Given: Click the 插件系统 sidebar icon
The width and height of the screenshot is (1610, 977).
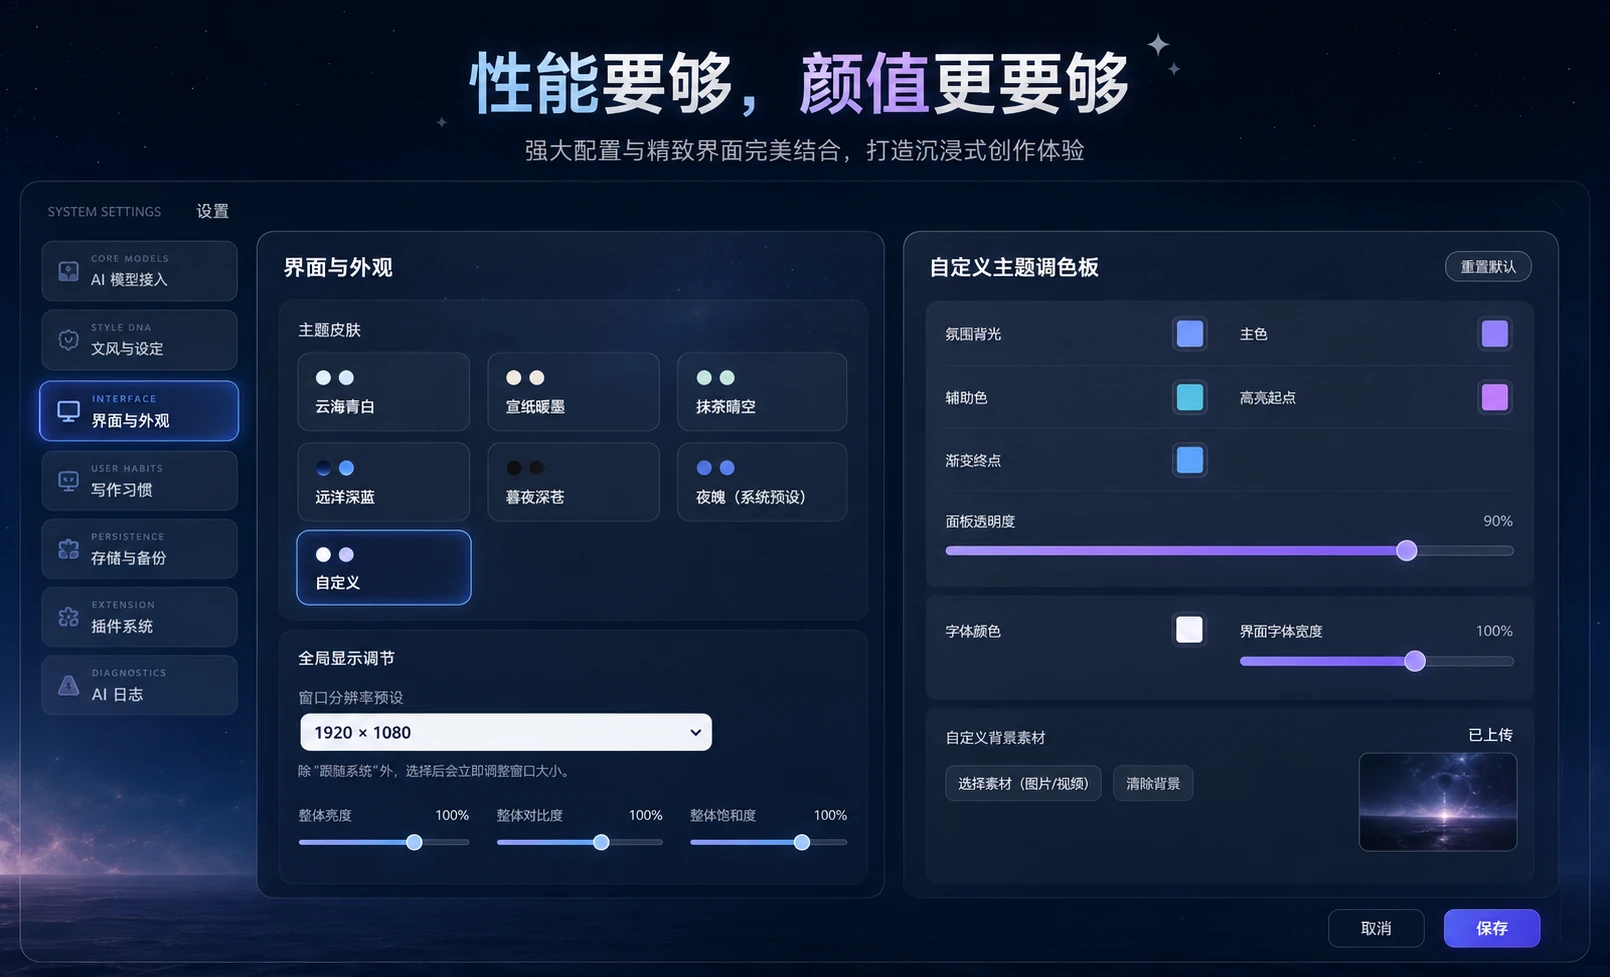Looking at the screenshot, I should point(68,617).
